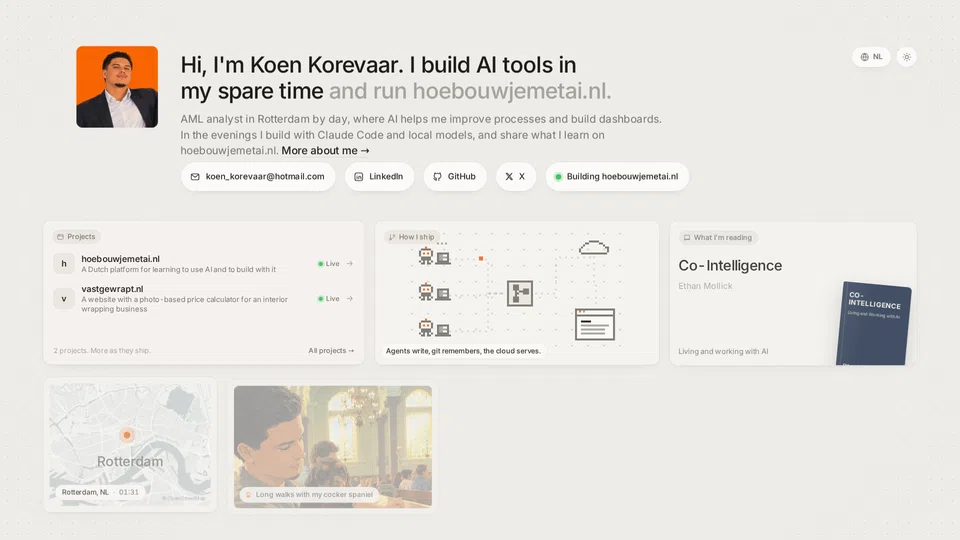The image size is (960, 540).
Task: Click author name Ethan Mollick
Action: 705,286
